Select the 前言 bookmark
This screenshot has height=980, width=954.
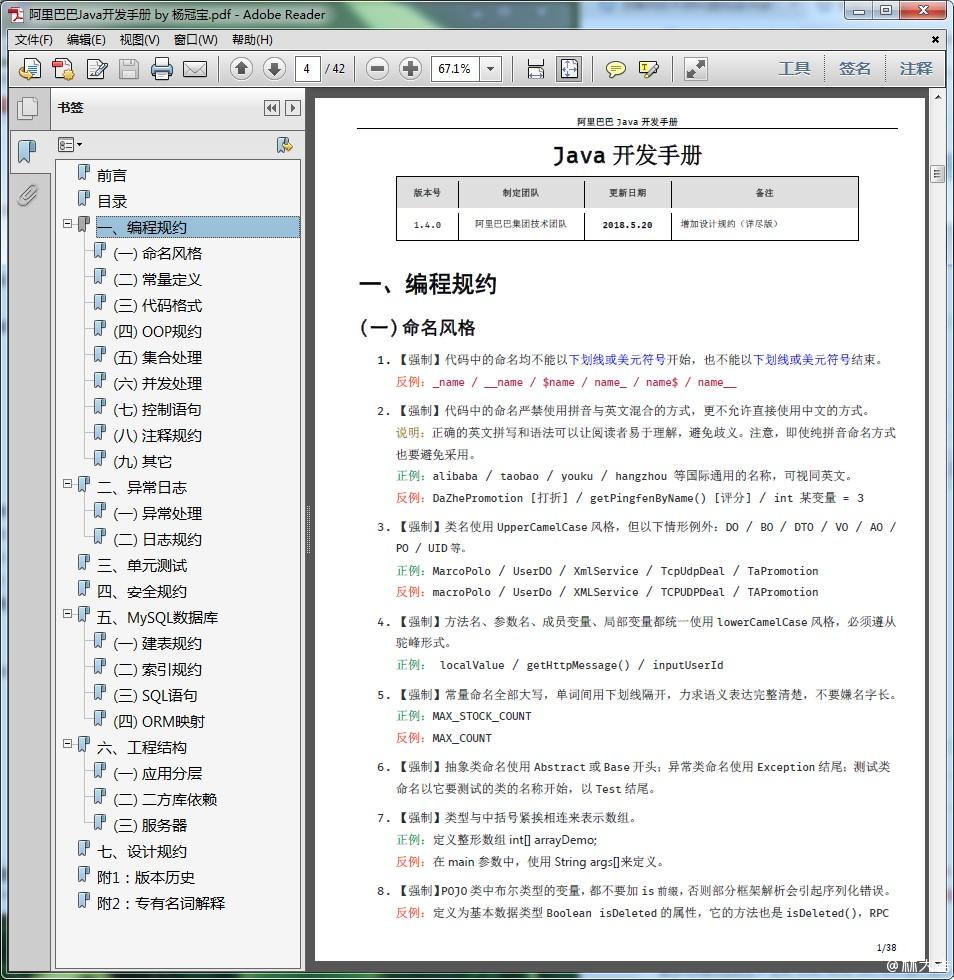pos(111,176)
